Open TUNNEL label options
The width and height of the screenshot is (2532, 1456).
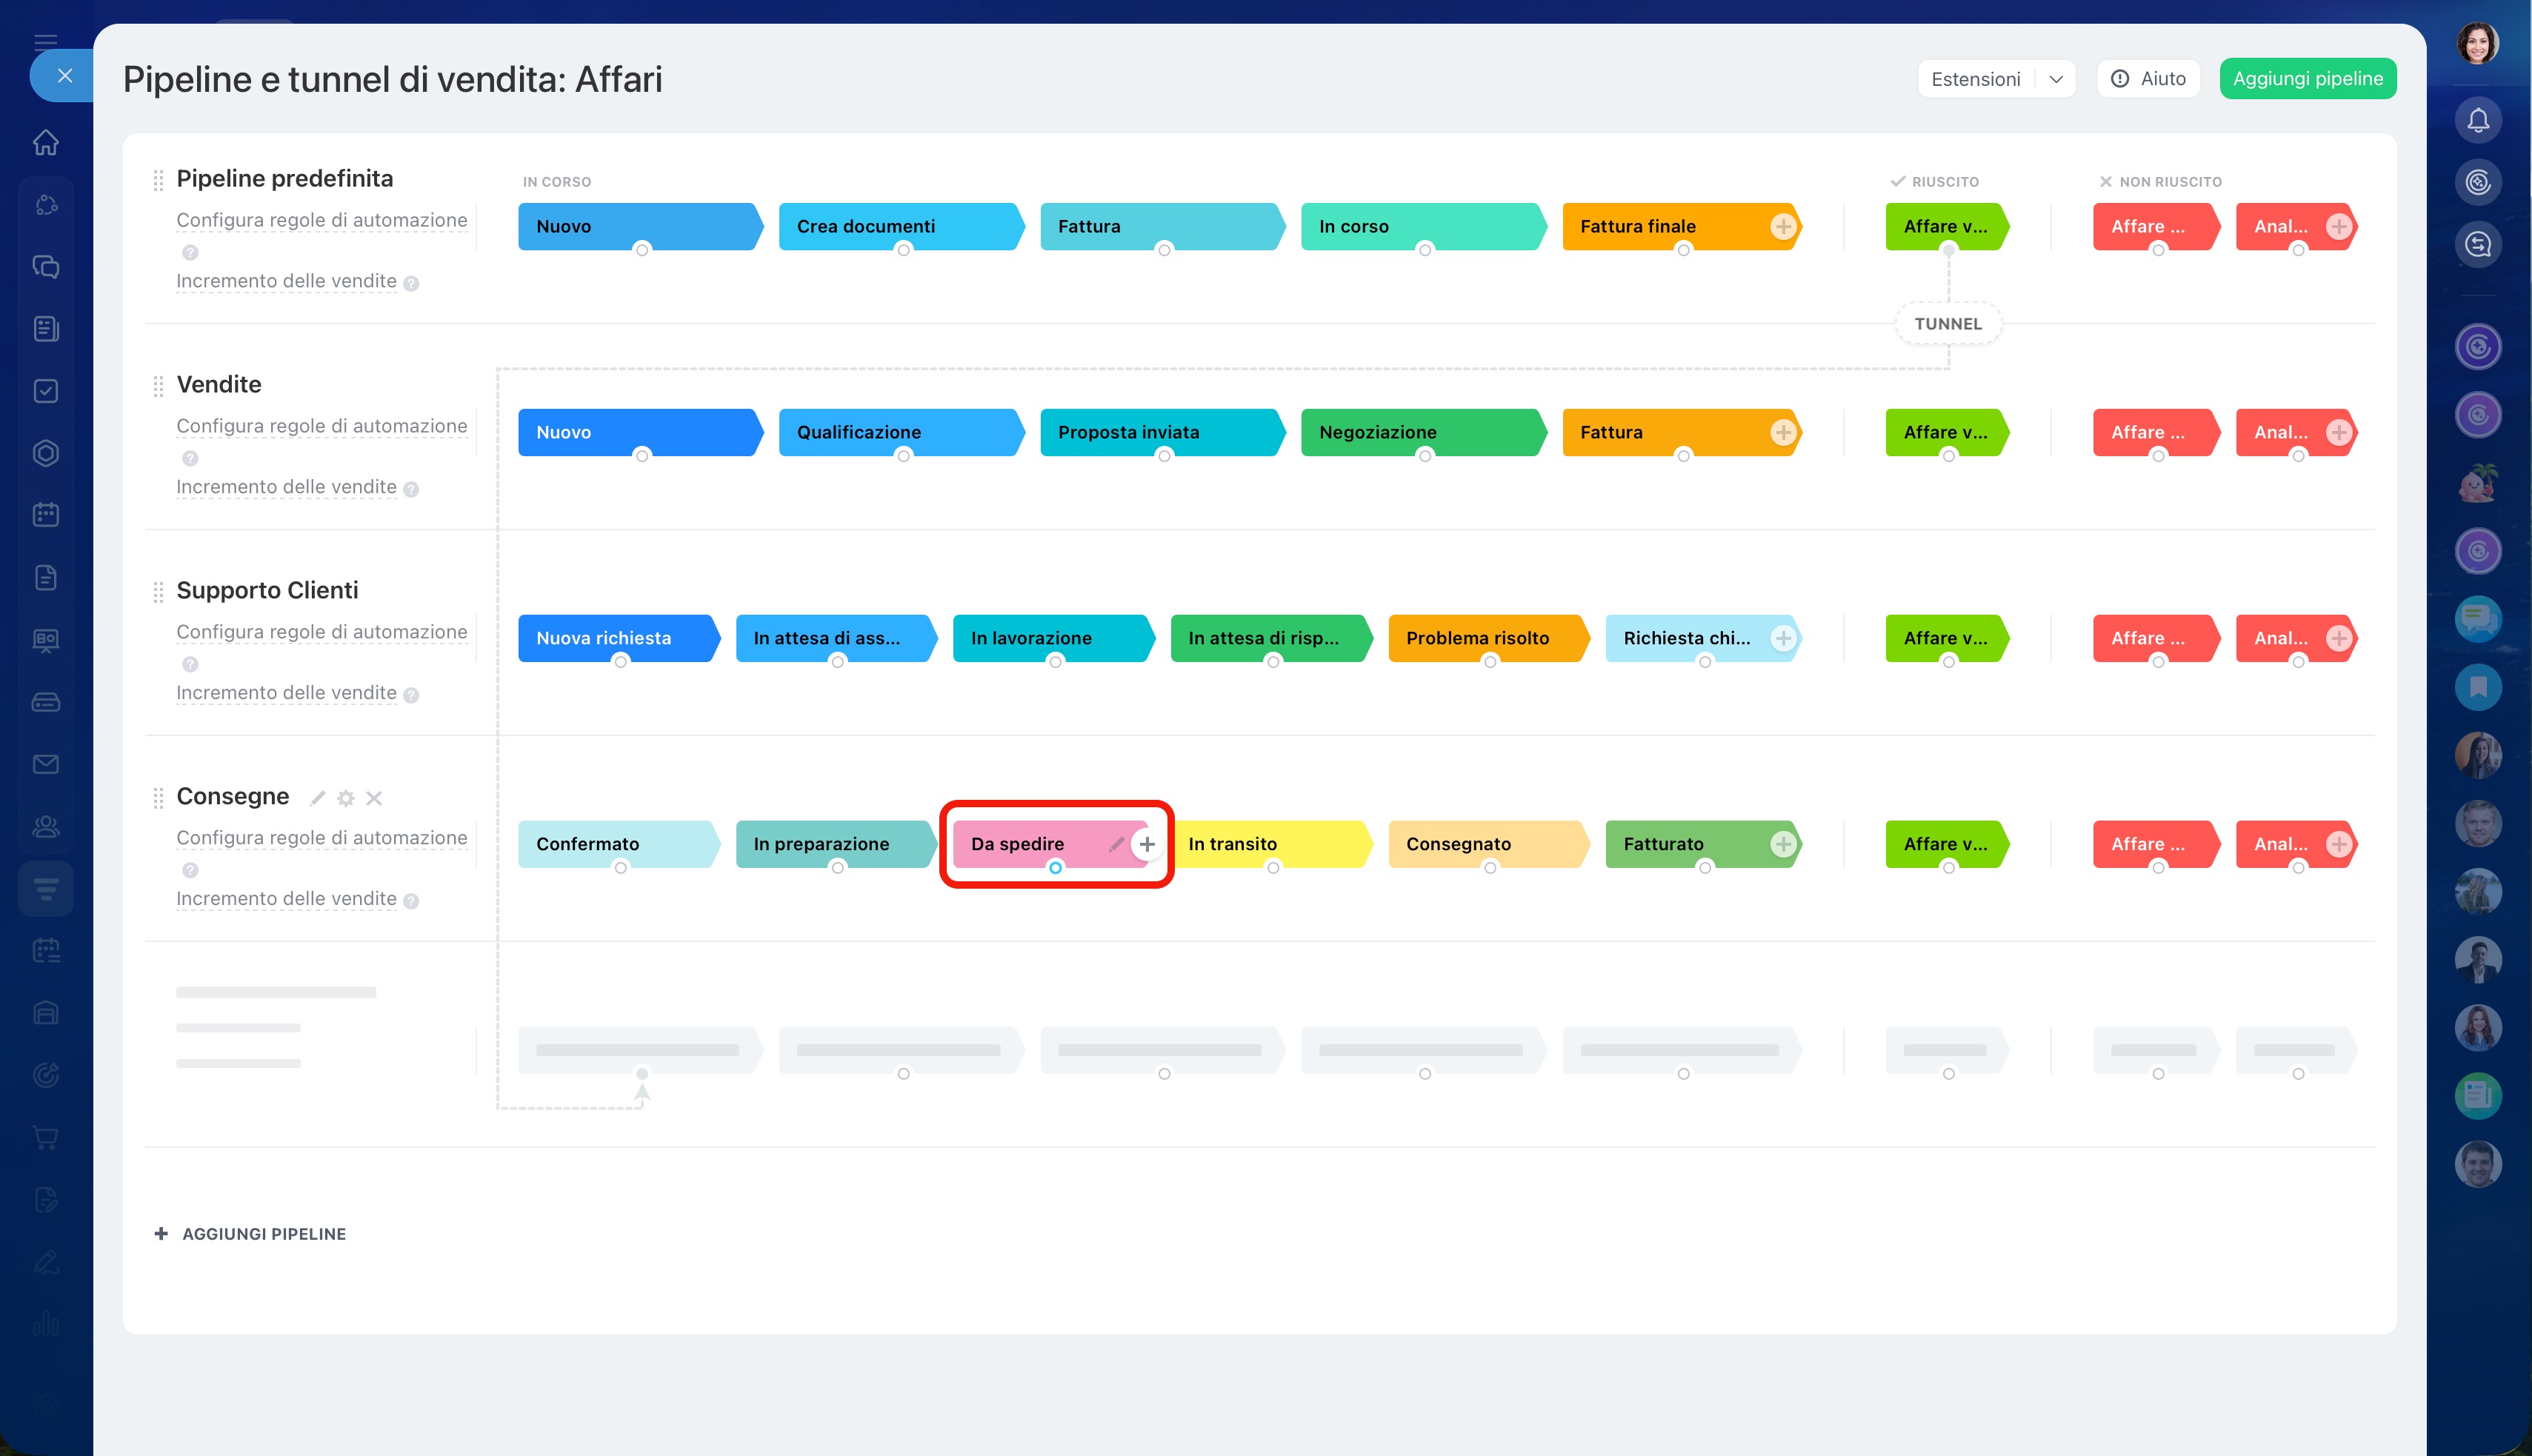[x=1948, y=324]
